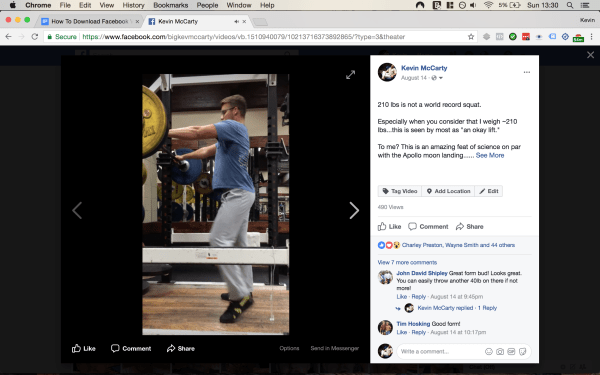View reactions from Charley Preston and others
600x375 pixels.
(x=458, y=245)
